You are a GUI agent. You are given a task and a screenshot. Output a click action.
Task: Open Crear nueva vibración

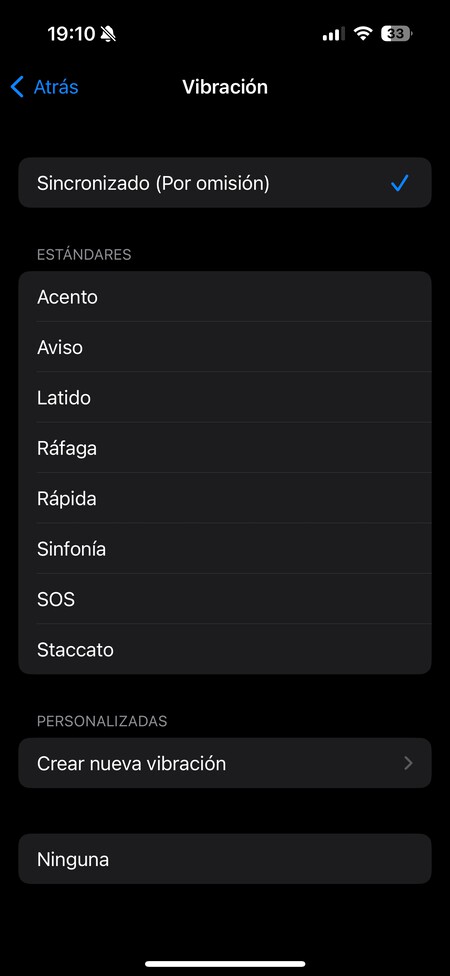click(x=225, y=763)
